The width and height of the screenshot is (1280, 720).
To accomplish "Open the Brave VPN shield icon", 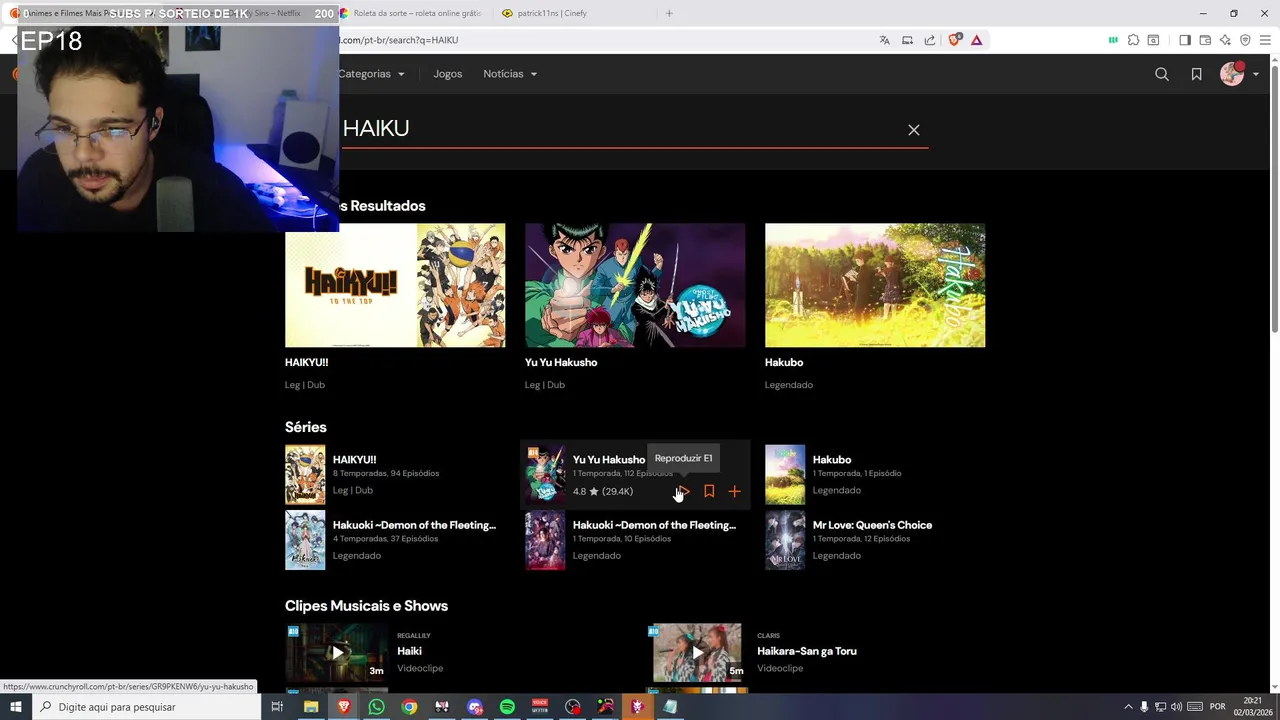I will tap(1245, 40).
